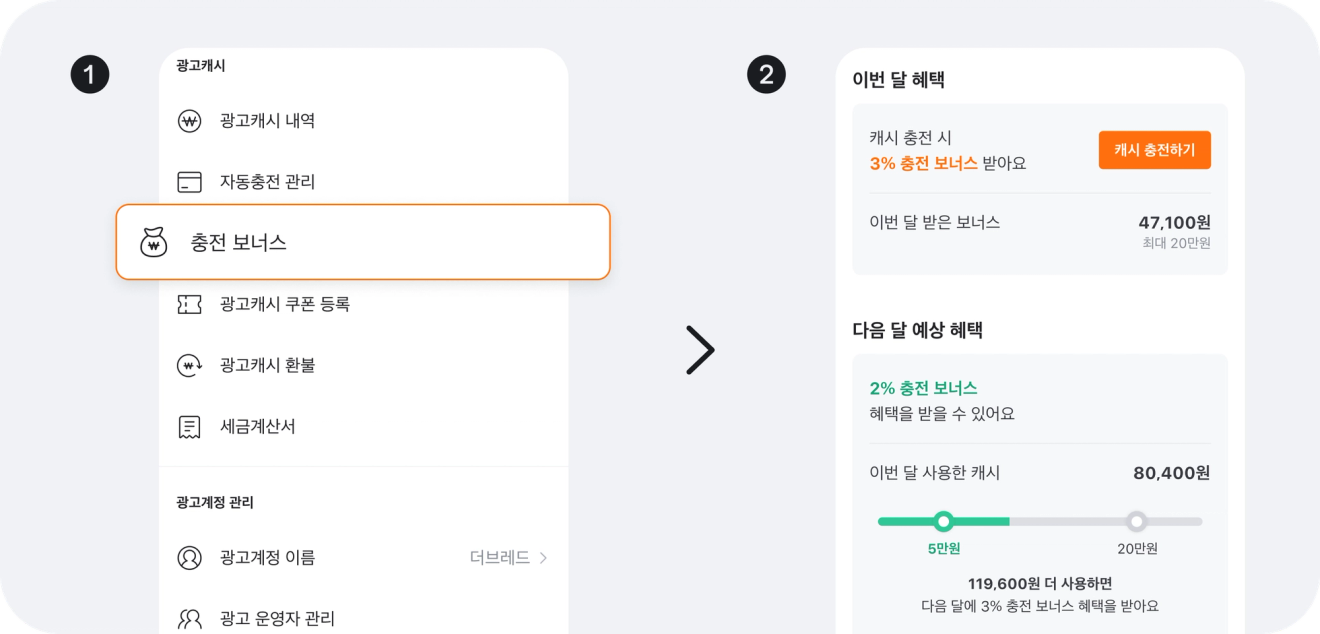Select the 충전 보너스 money bag icon

(153, 242)
